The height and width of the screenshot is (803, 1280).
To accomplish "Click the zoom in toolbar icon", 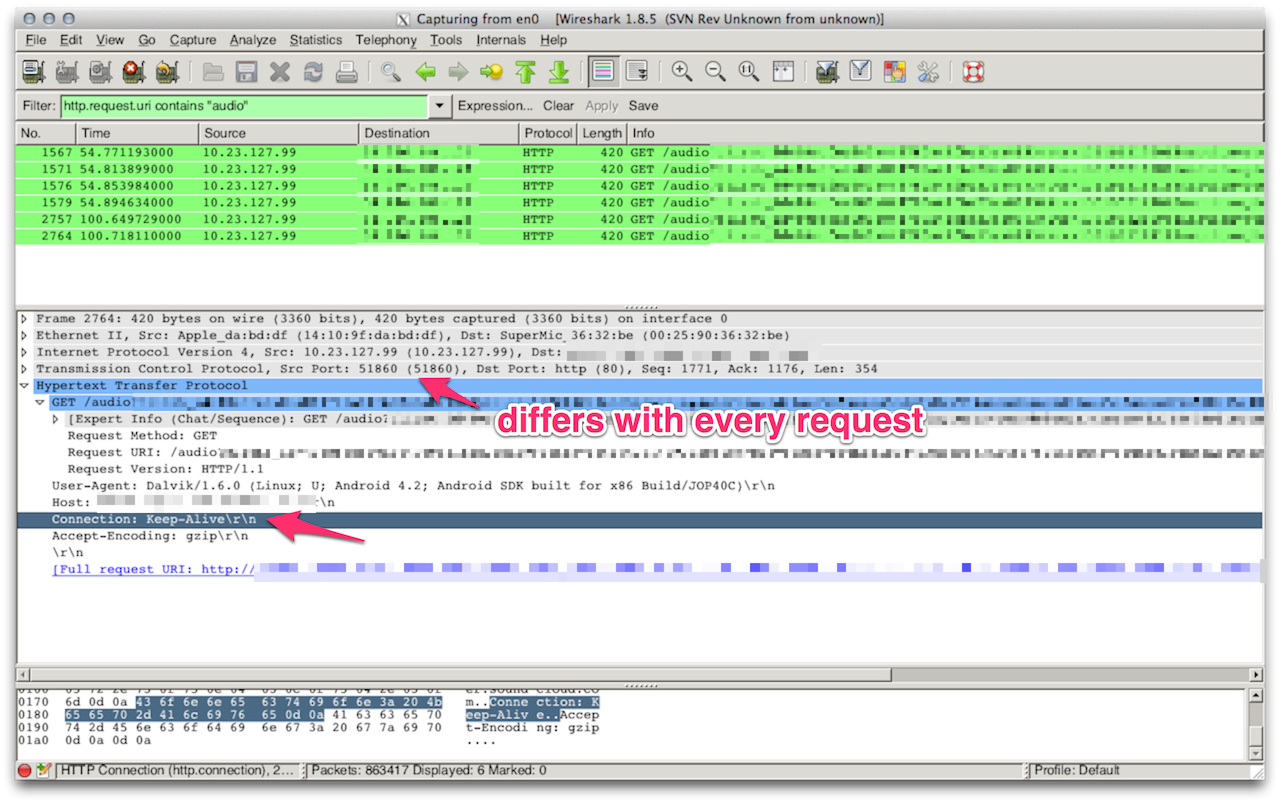I will click(682, 72).
